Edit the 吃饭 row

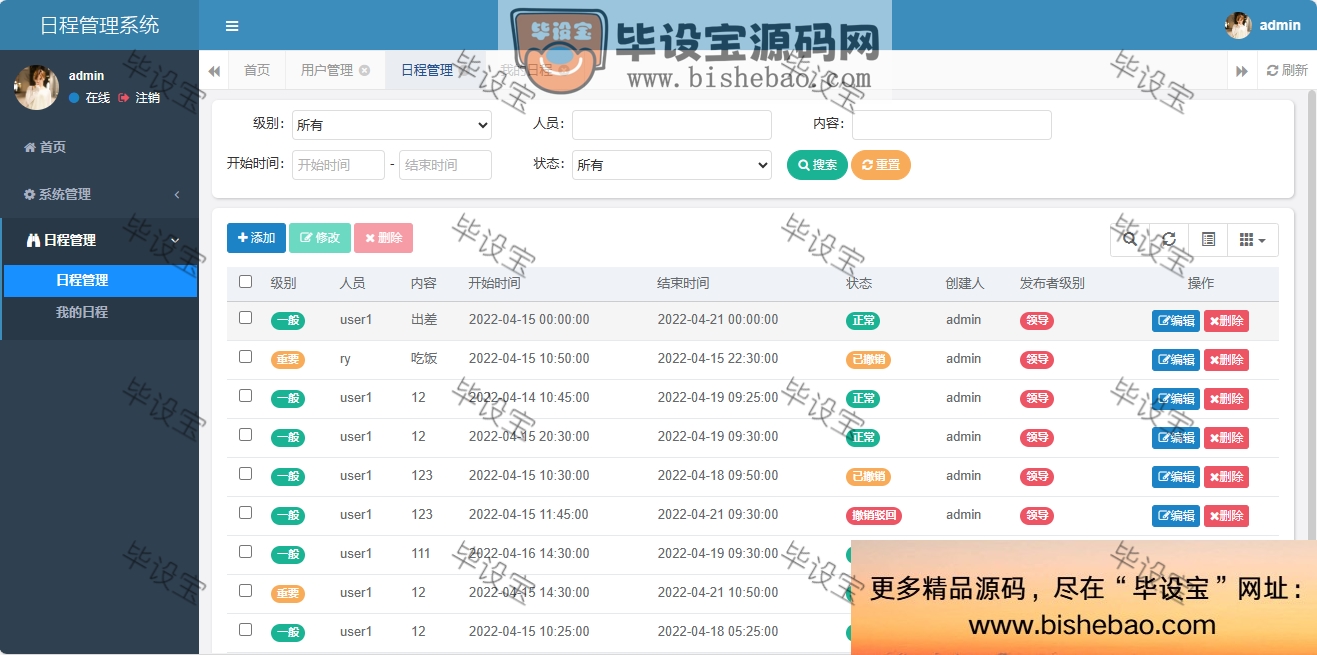coord(1176,360)
